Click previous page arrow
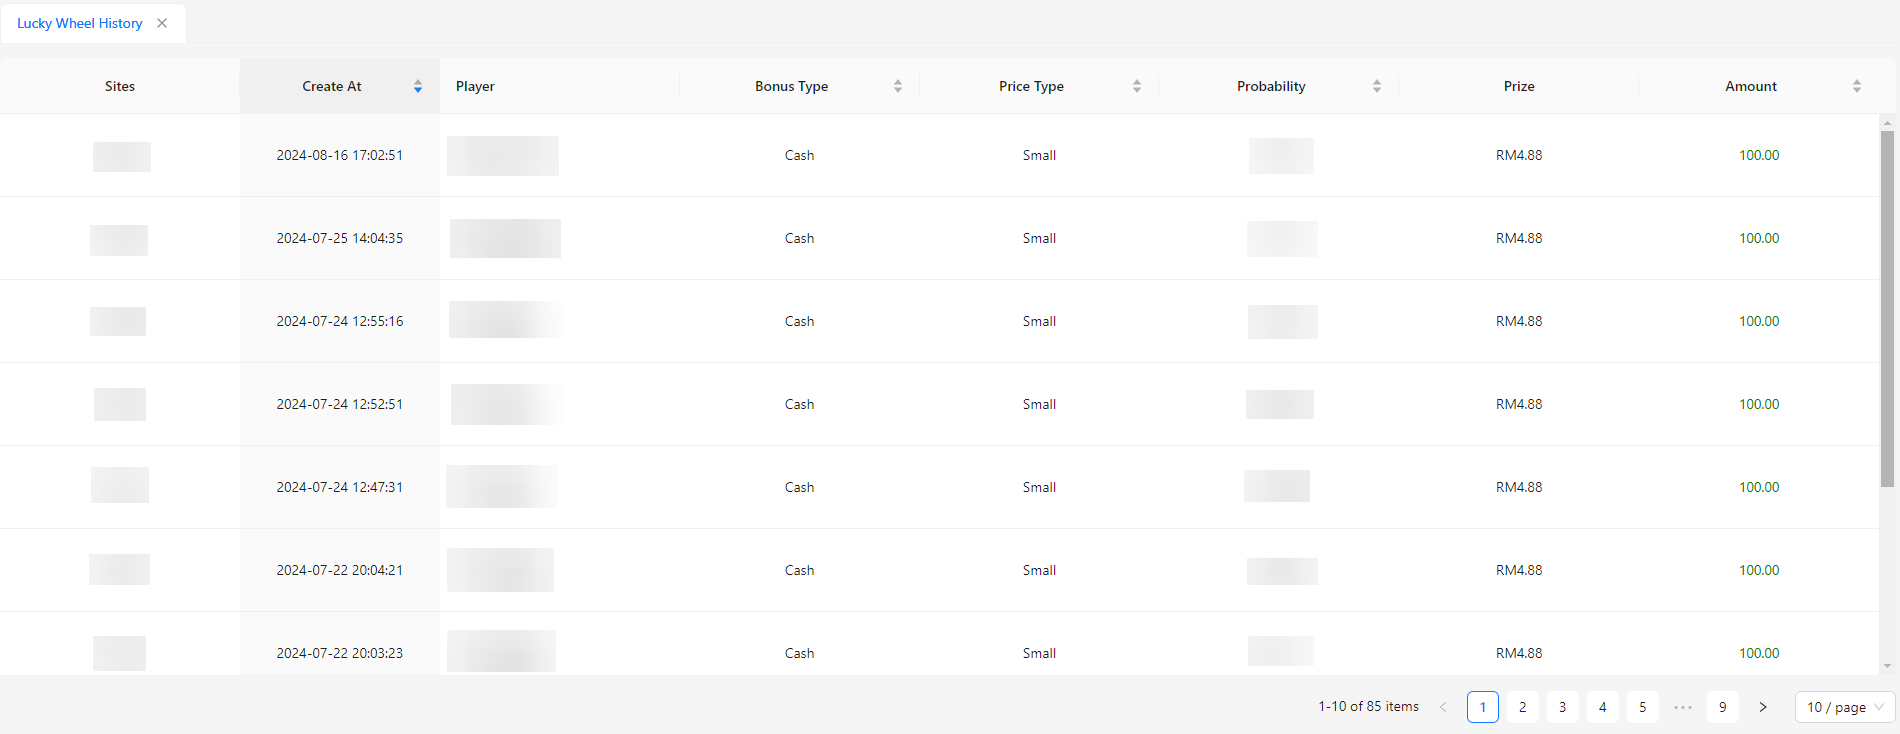Image resolution: width=1900 pixels, height=734 pixels. tap(1443, 707)
